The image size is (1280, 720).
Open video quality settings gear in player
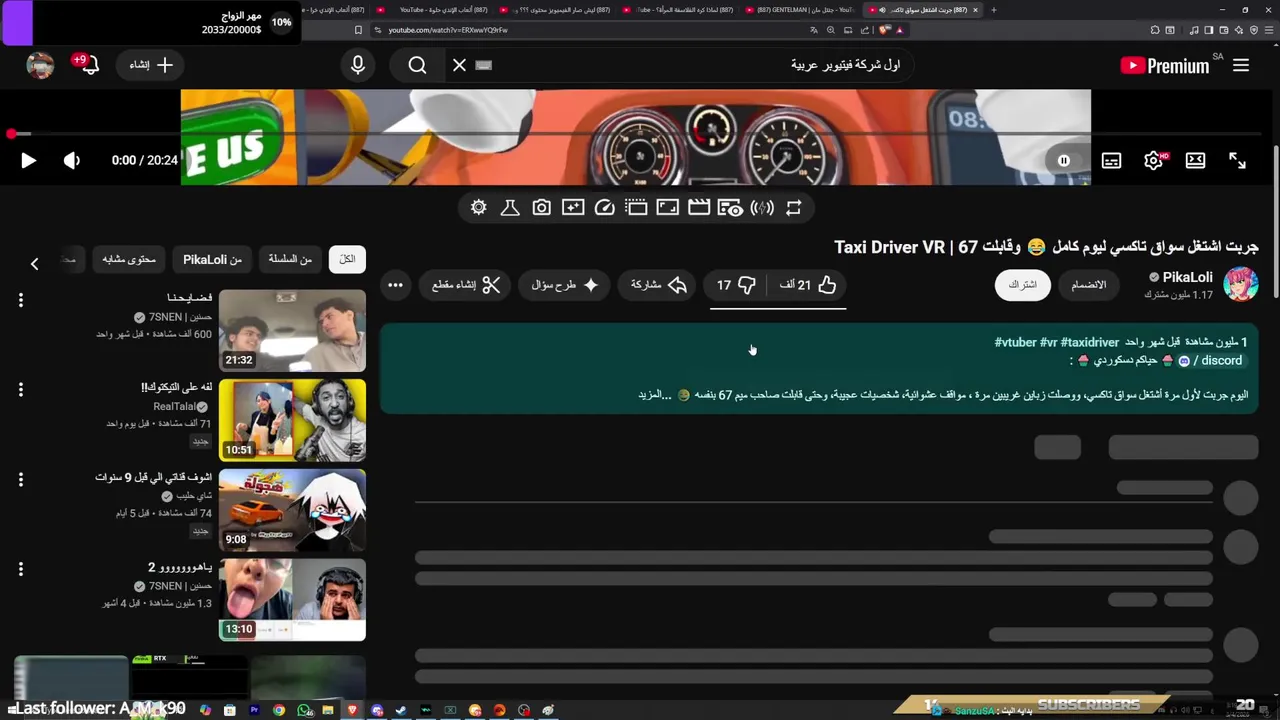pyautogui.click(x=1153, y=160)
